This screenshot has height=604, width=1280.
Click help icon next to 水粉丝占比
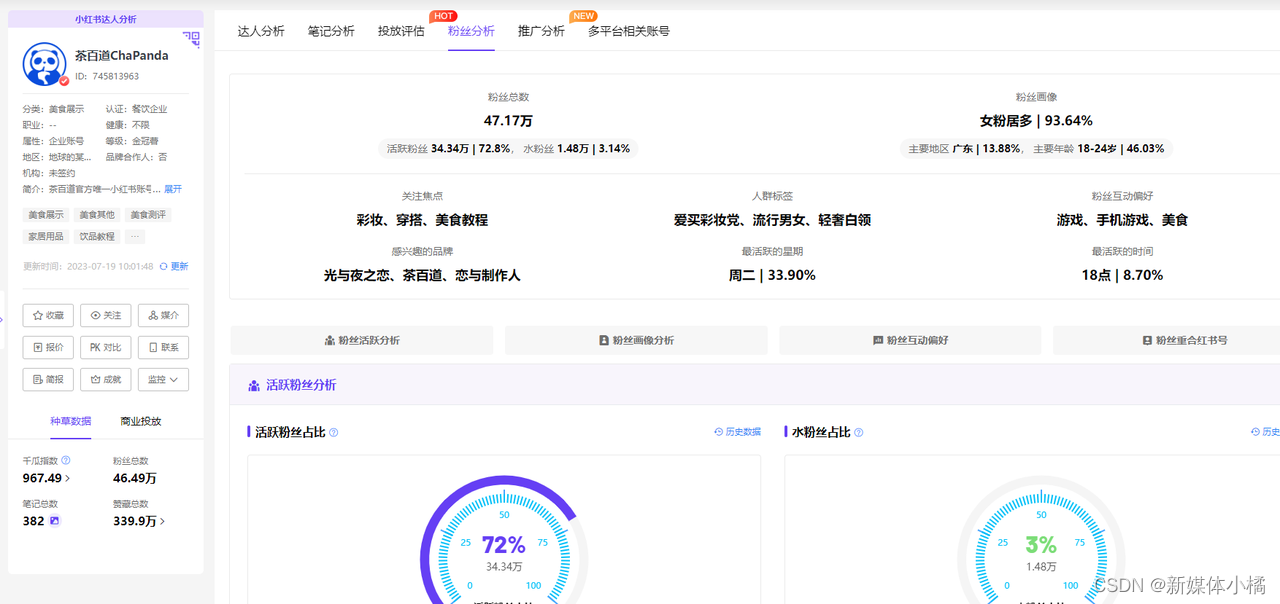point(859,433)
